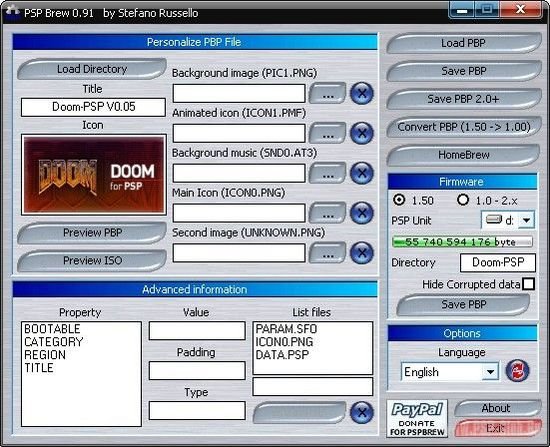This screenshot has height=447, width=550.
Task: Browse for Second image UNKNOWN.PNG file
Action: click(x=327, y=253)
